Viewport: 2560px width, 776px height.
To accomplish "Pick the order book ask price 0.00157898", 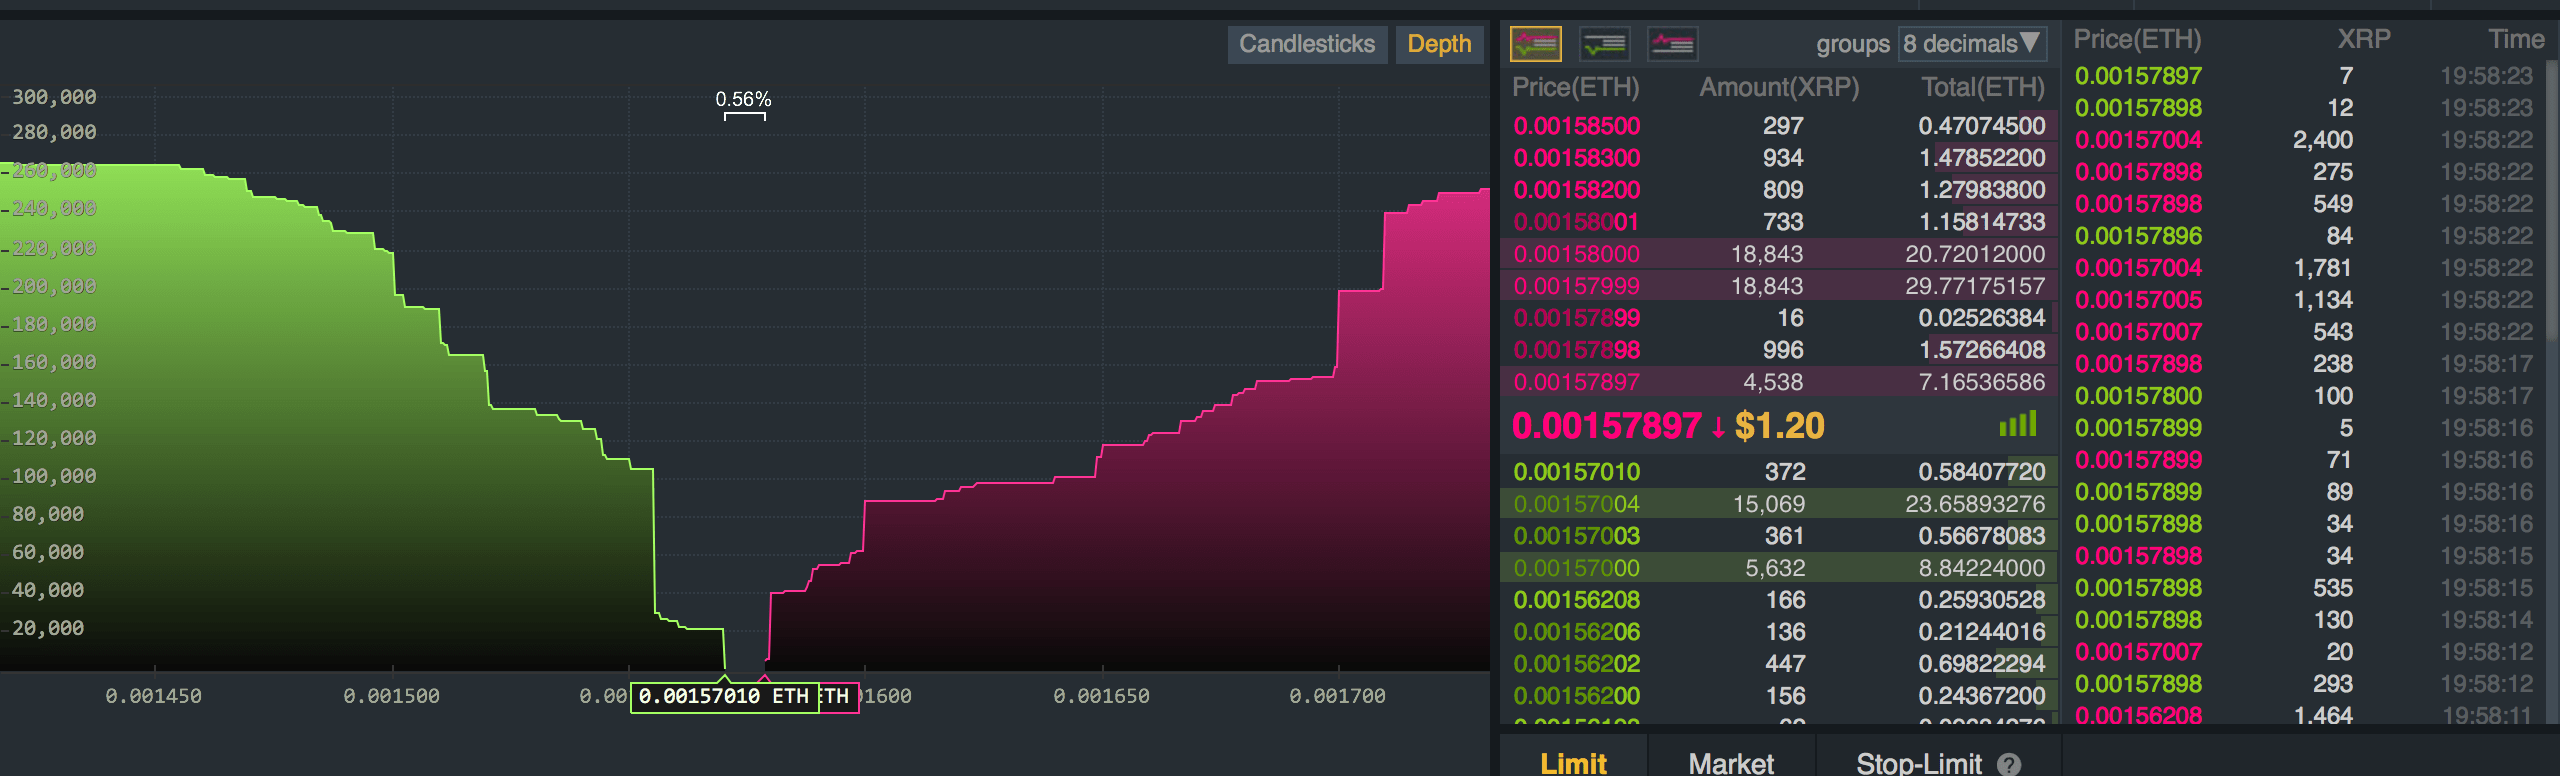I will tap(1577, 350).
